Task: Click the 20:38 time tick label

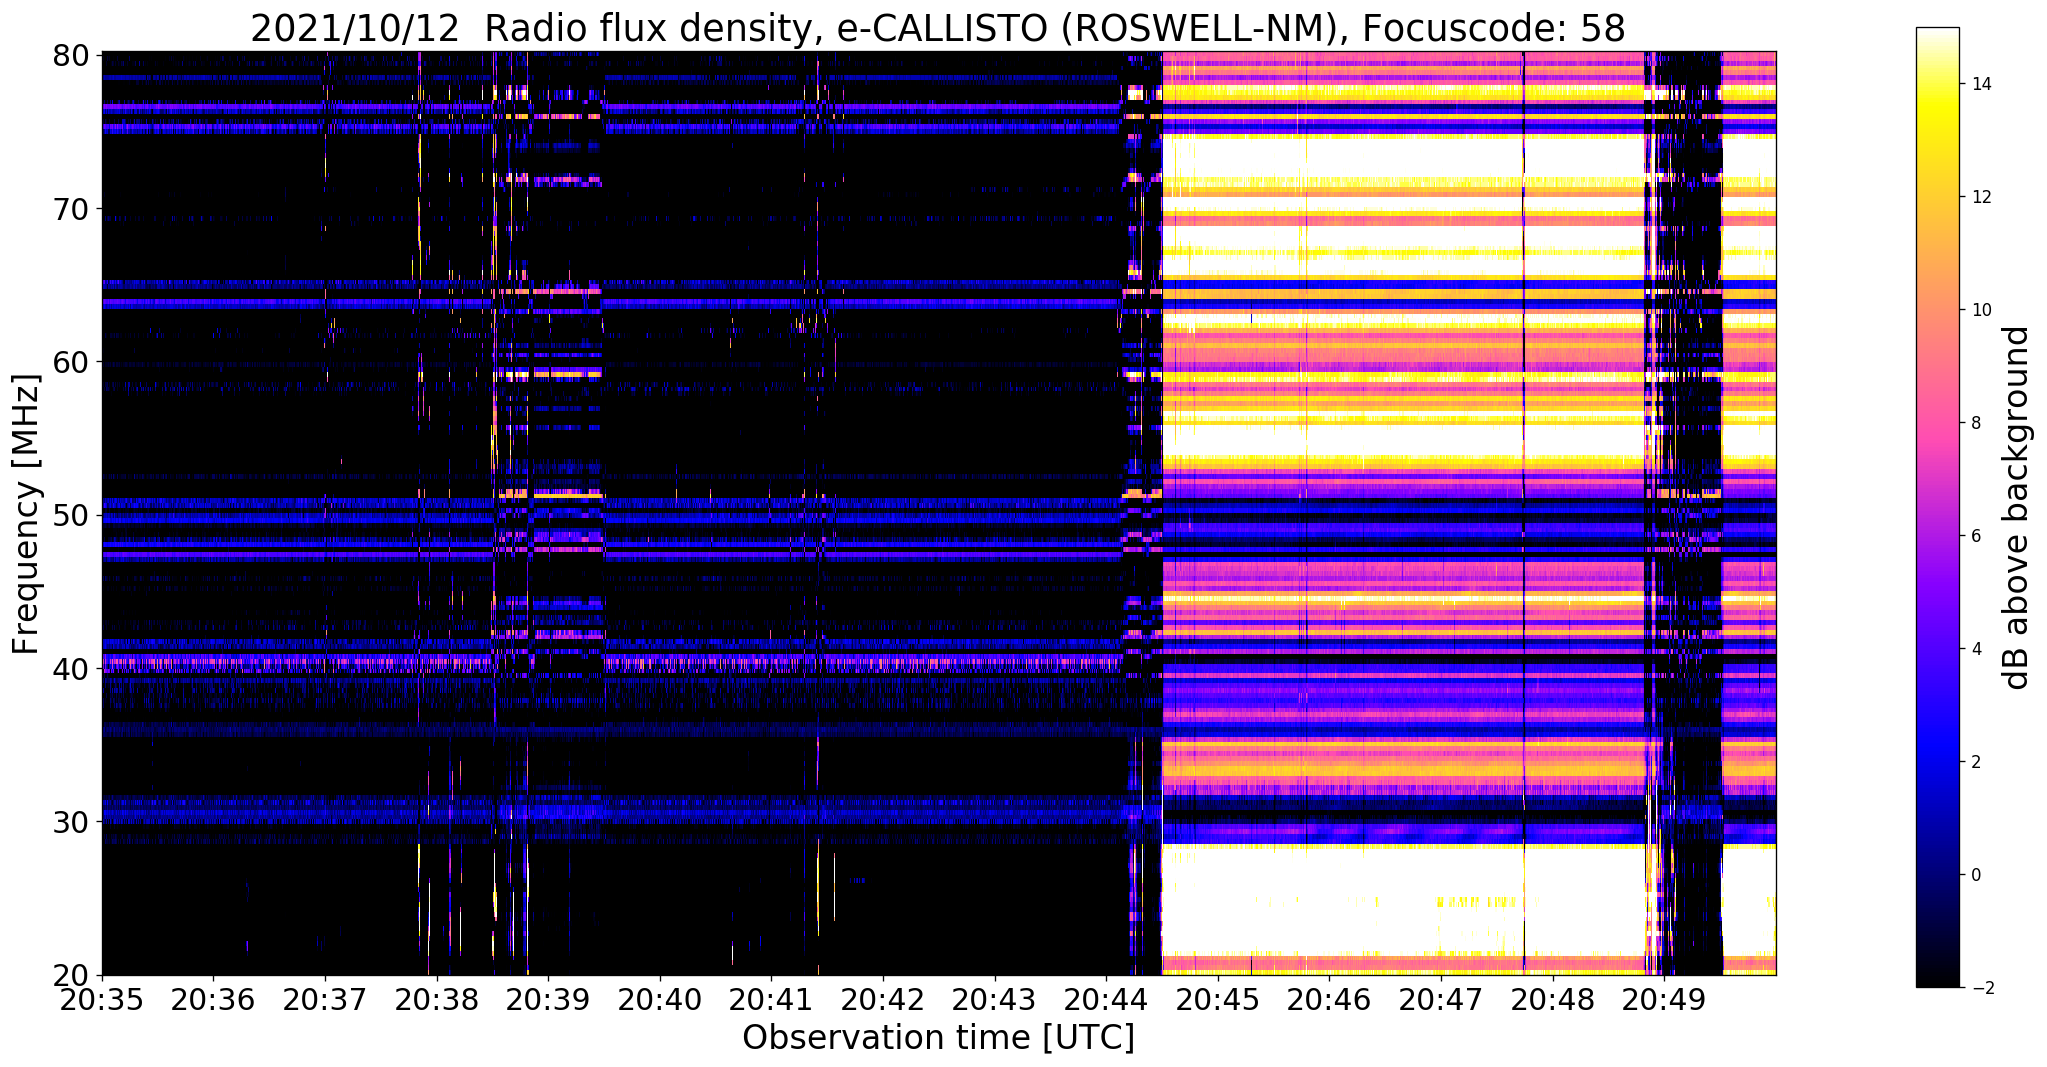Action: coord(435,998)
